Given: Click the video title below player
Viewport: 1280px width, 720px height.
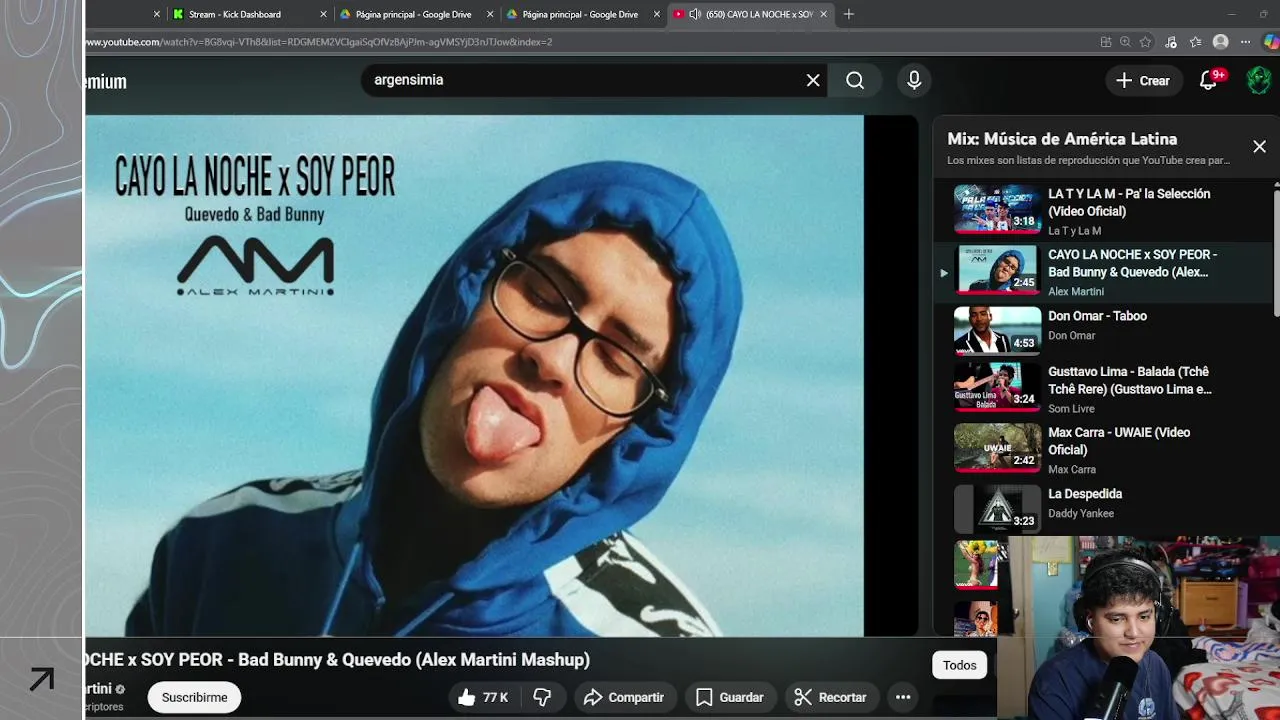Looking at the screenshot, I should [x=338, y=660].
